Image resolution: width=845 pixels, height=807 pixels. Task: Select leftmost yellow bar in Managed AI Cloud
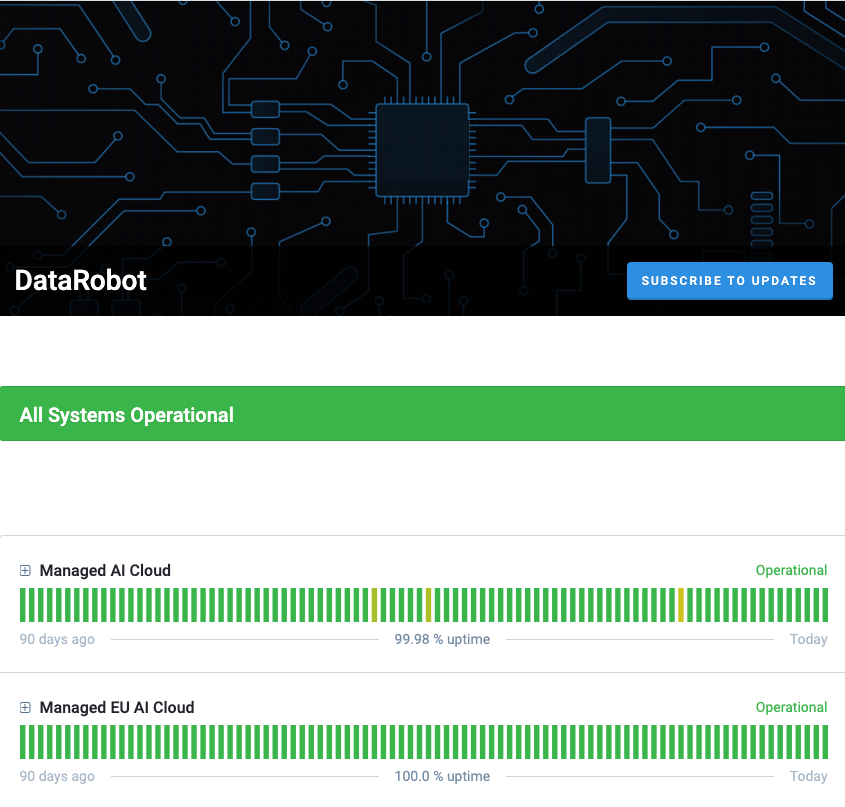tap(375, 605)
